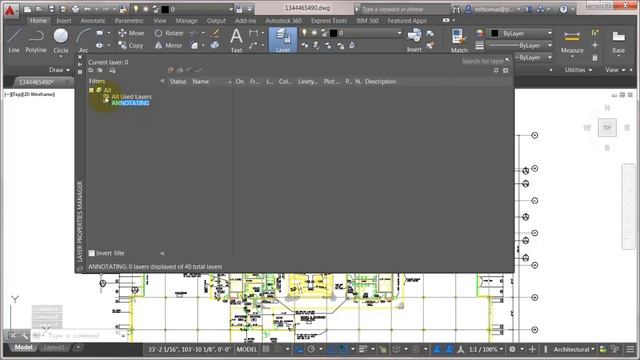Click the Plot print icon in quick access
Image resolution: width=640 pixels, height=360 pixels.
point(76,9)
